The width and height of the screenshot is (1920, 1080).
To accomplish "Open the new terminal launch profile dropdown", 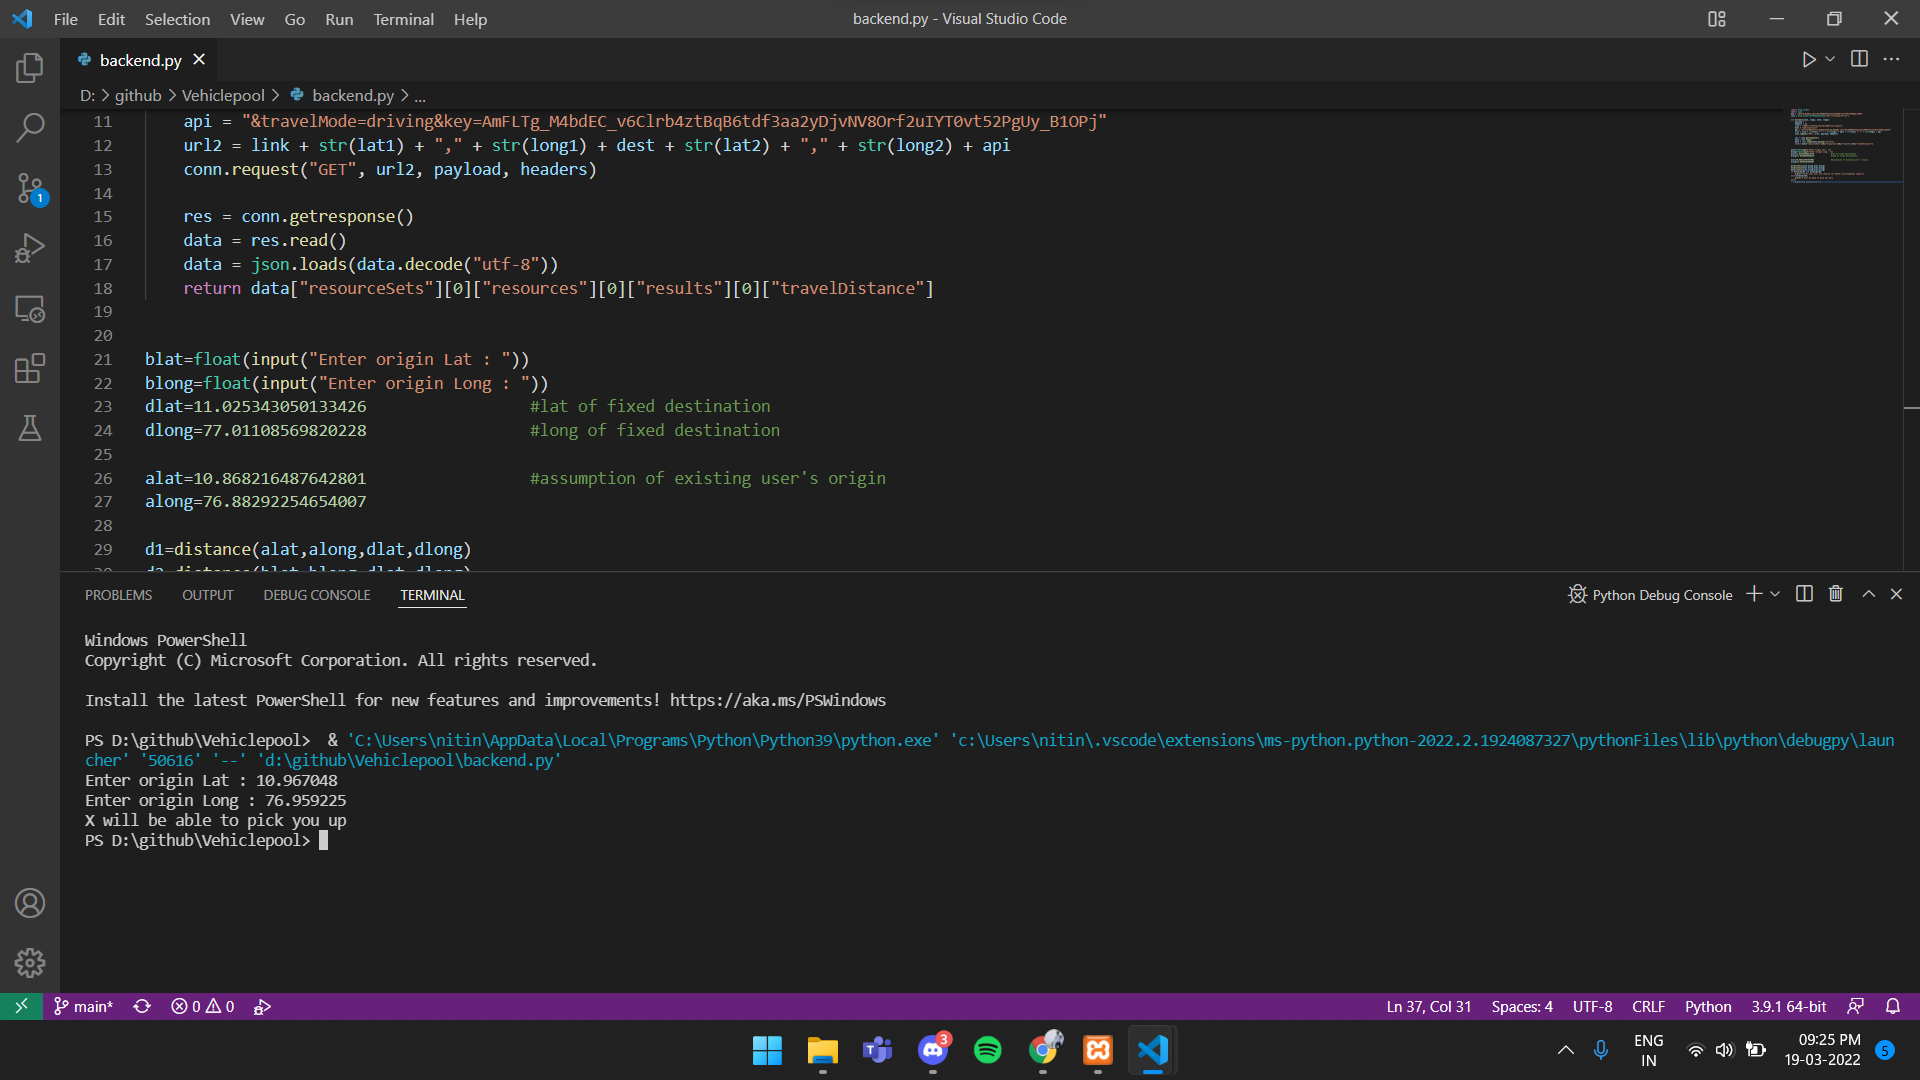I will (1775, 594).
